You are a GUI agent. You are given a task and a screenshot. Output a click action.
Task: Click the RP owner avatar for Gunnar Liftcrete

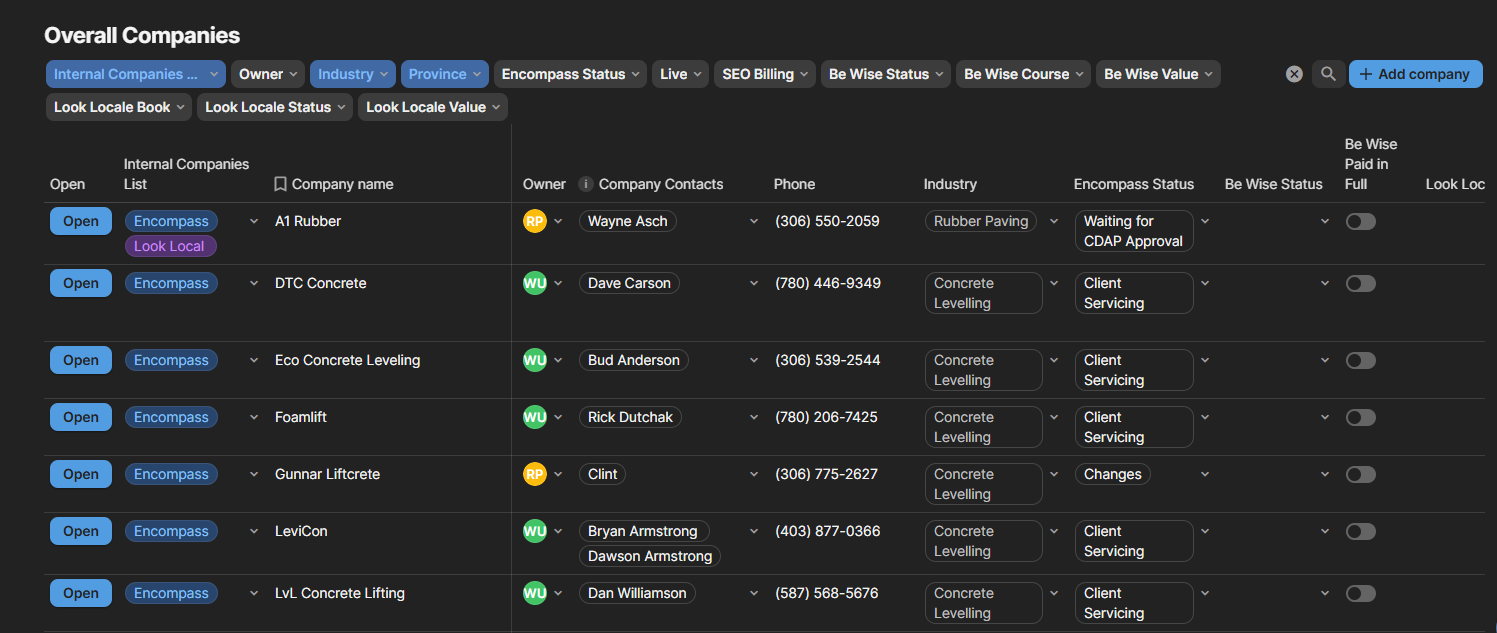[x=535, y=474]
